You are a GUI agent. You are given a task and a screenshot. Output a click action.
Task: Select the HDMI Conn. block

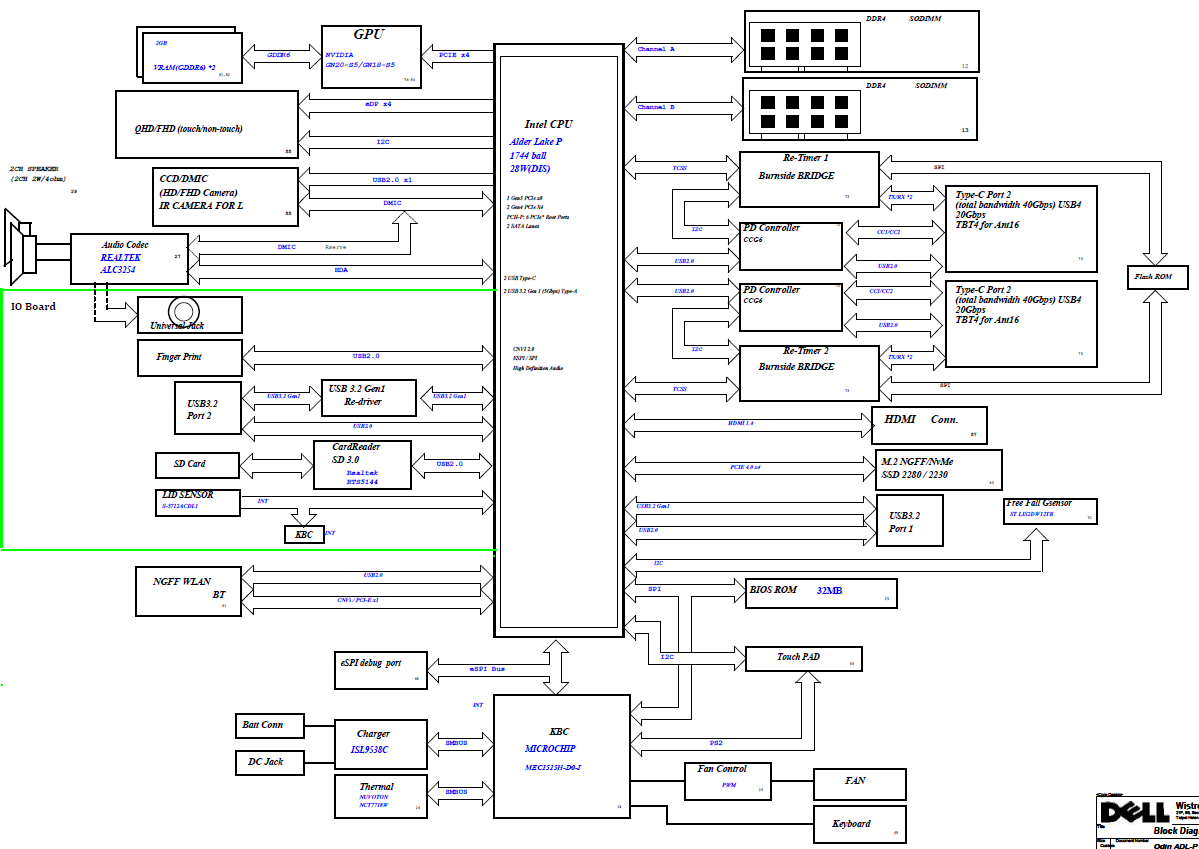coord(929,425)
